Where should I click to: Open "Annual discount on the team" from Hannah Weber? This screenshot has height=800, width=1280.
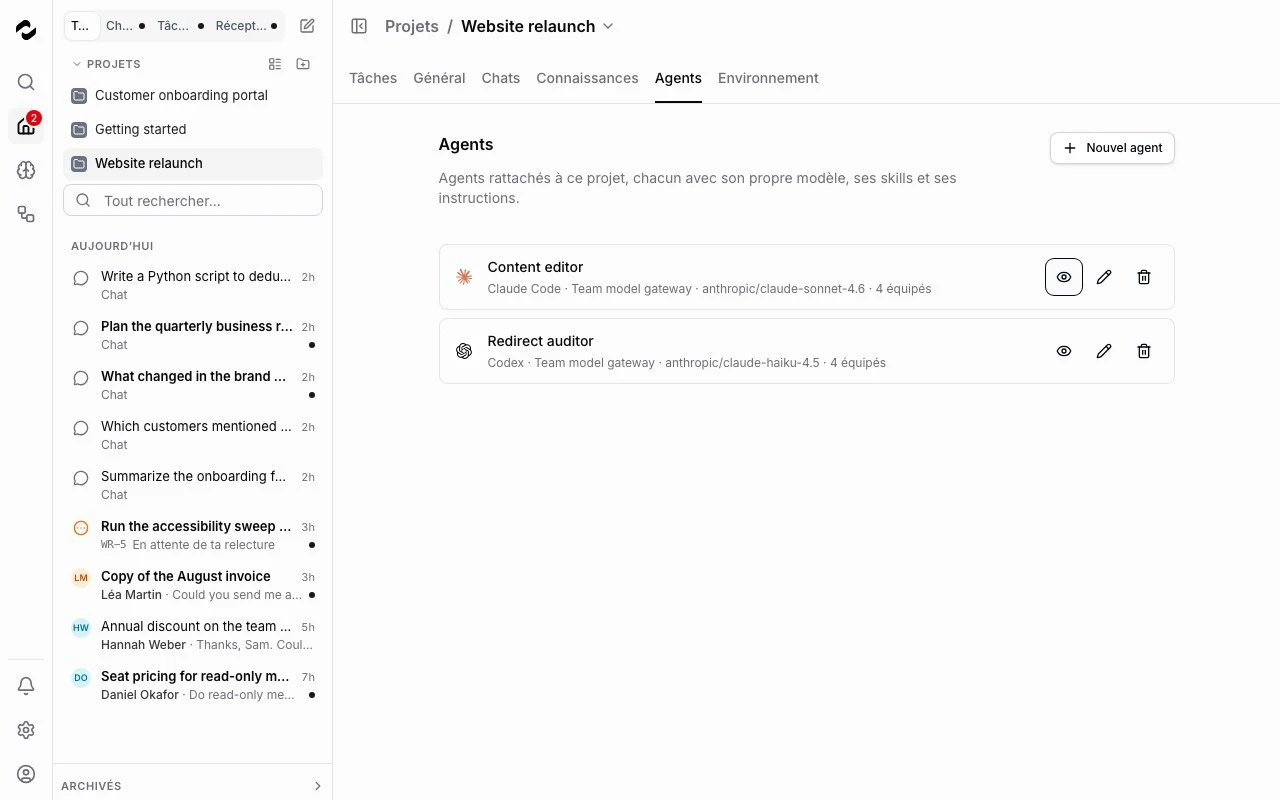[193, 635]
